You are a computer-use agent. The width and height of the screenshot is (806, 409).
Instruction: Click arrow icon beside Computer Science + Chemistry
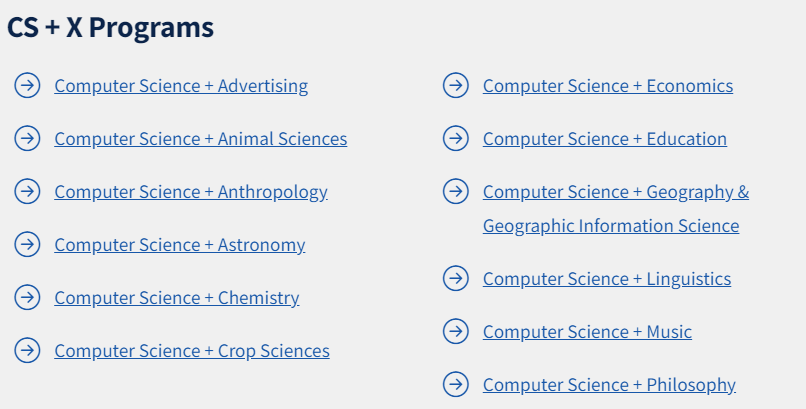(27, 298)
